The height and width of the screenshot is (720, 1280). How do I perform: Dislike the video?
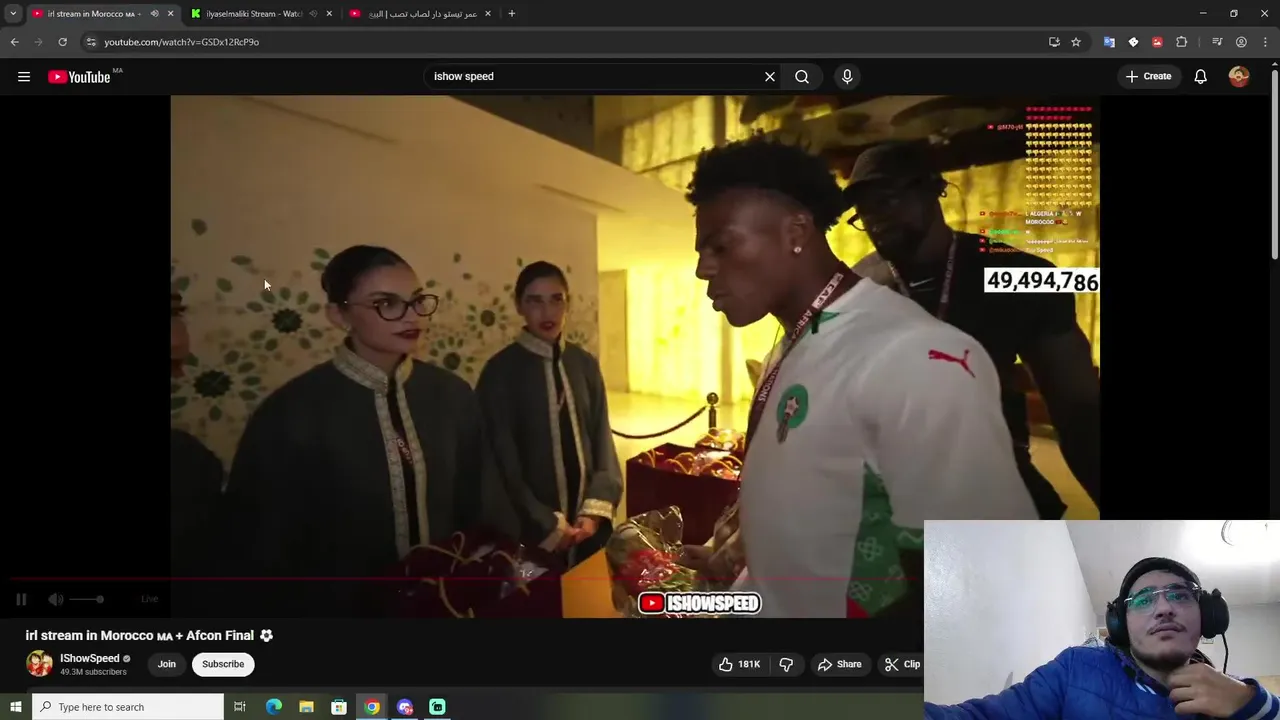point(786,664)
